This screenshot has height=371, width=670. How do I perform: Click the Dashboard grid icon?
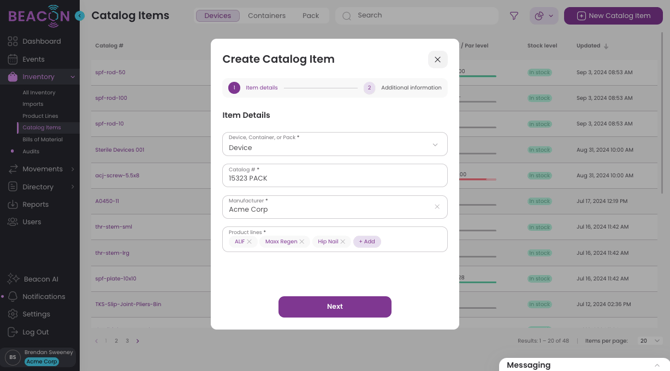13,41
